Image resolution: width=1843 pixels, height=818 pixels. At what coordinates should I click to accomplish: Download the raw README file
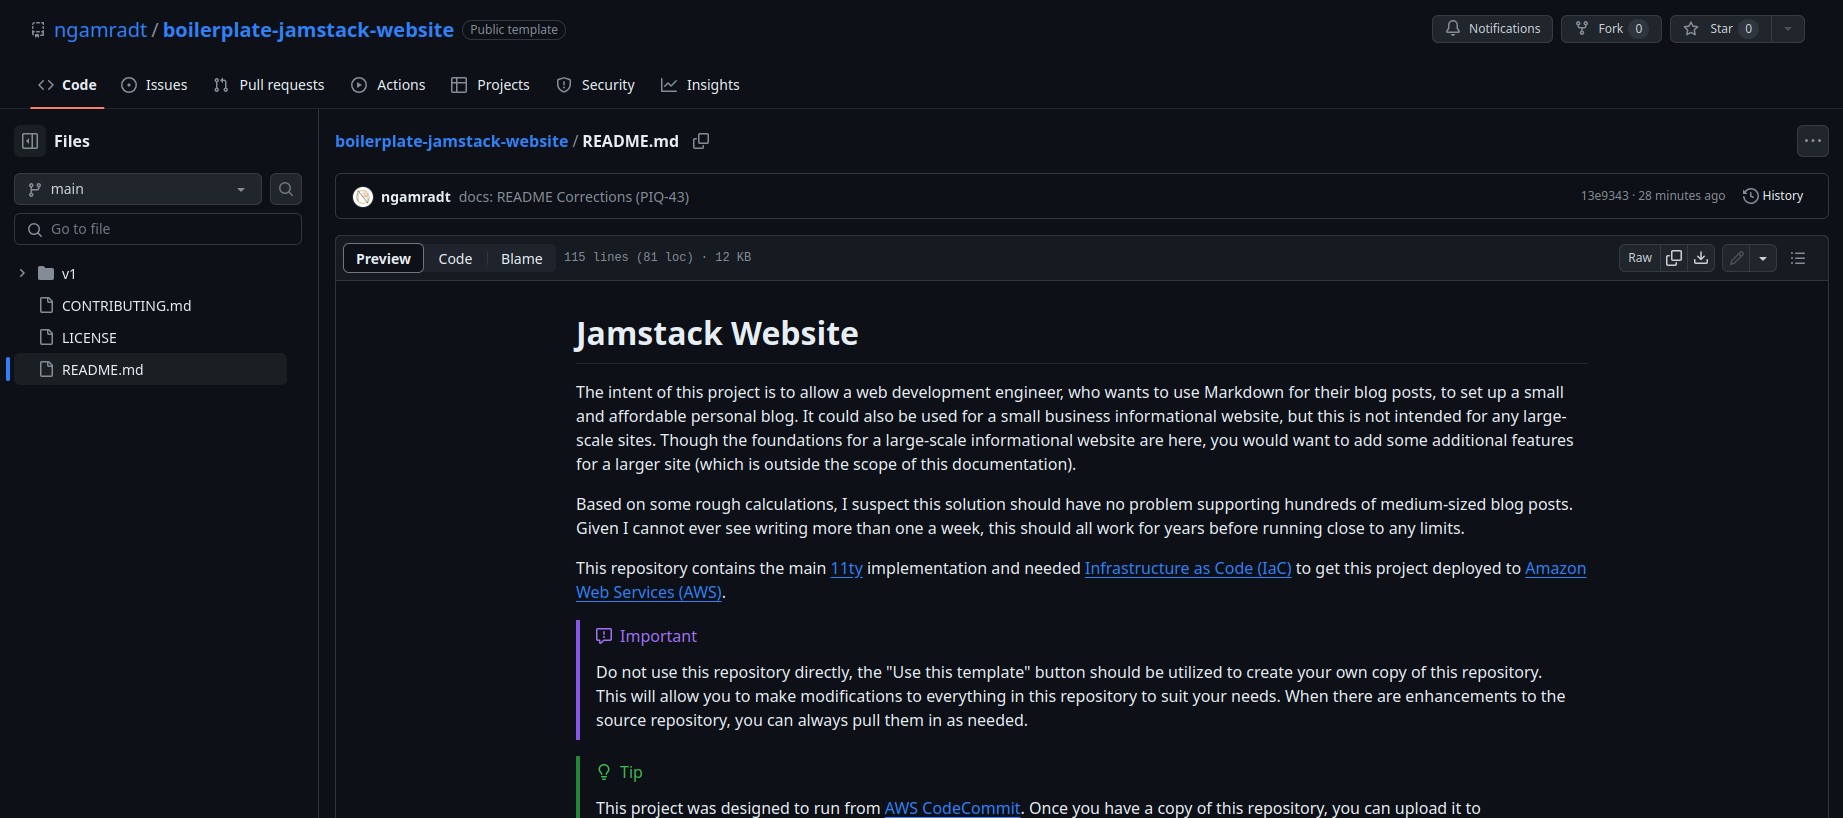(1701, 258)
